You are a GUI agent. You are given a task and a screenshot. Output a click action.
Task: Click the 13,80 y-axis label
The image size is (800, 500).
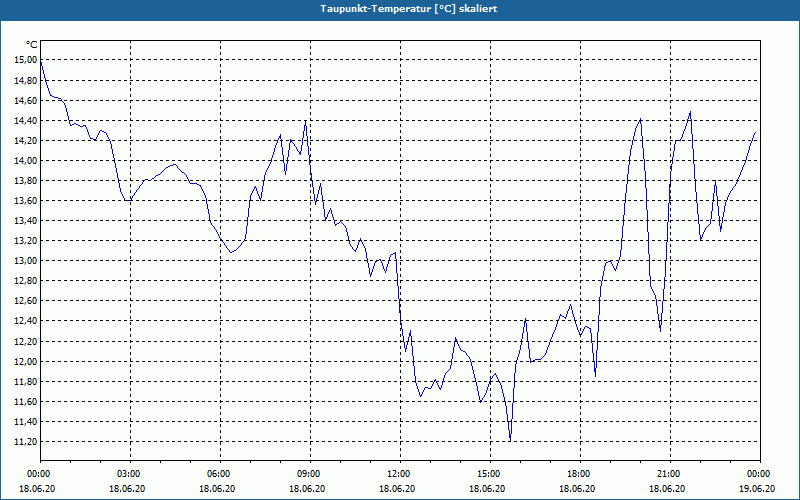click(27, 181)
